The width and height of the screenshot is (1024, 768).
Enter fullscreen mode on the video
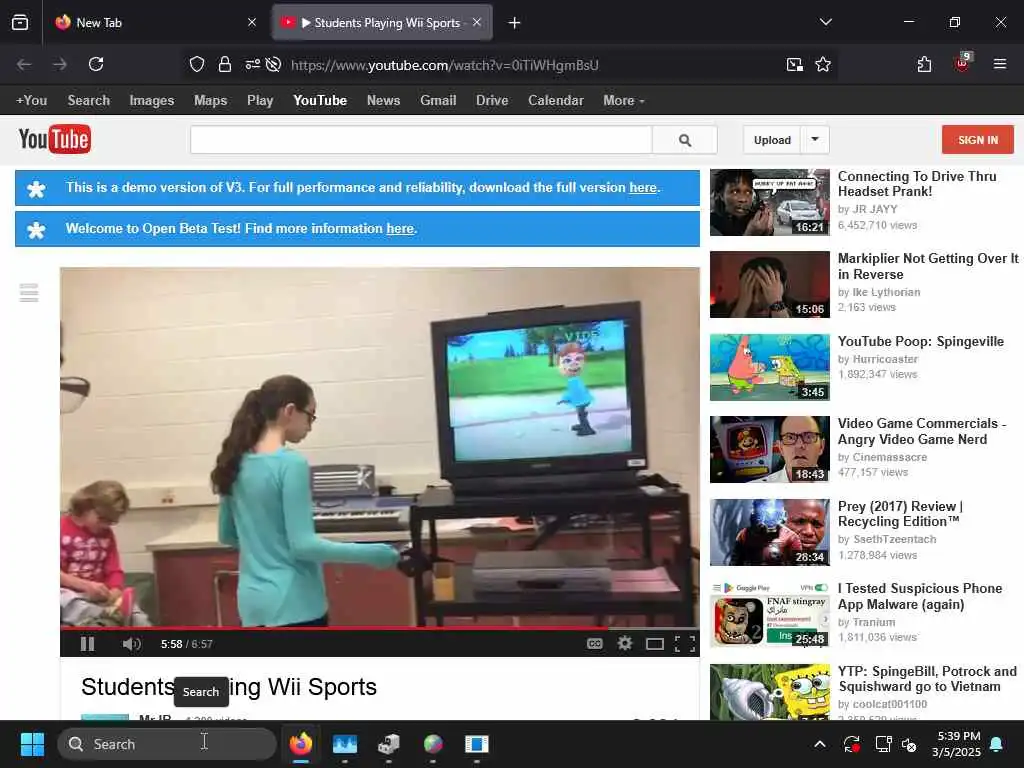(684, 645)
